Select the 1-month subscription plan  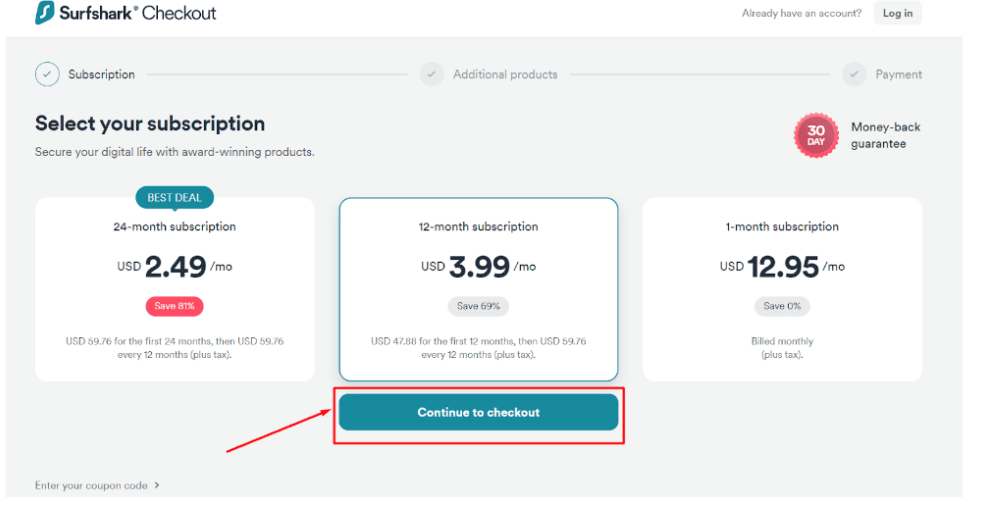[x=782, y=290]
